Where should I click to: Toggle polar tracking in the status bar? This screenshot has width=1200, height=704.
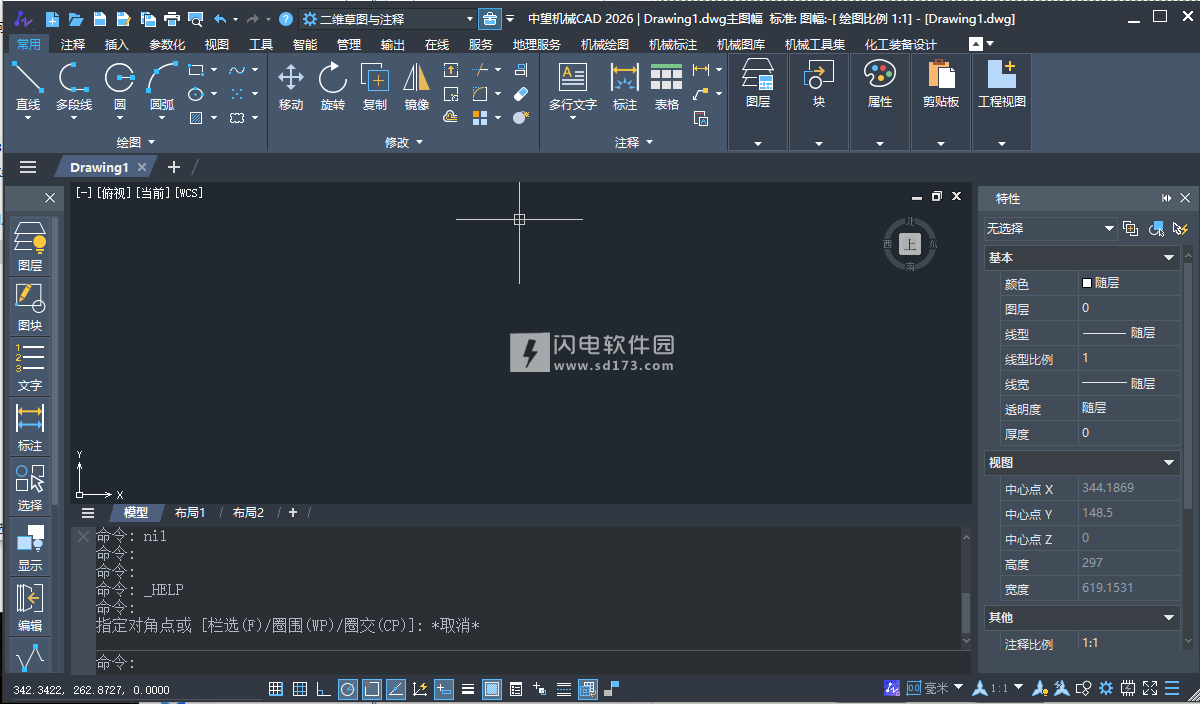[348, 689]
